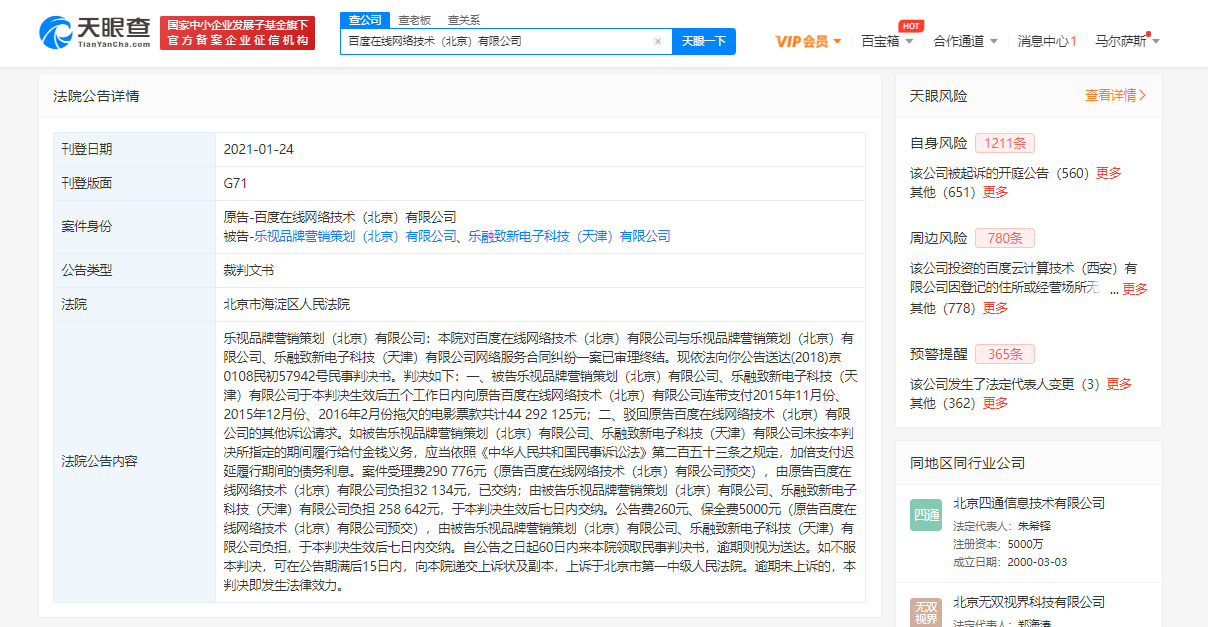
Task: Switch to the 查老板 search tab
Action: click(415, 19)
